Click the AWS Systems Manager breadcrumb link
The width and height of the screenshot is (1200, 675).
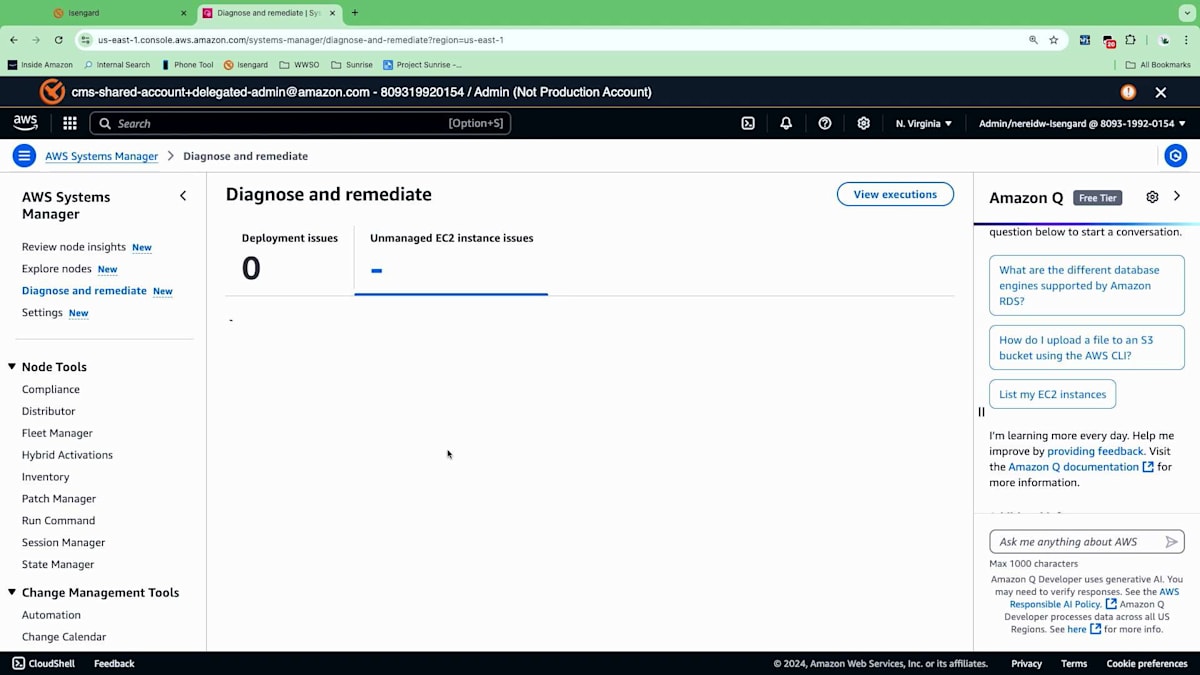[x=101, y=156]
